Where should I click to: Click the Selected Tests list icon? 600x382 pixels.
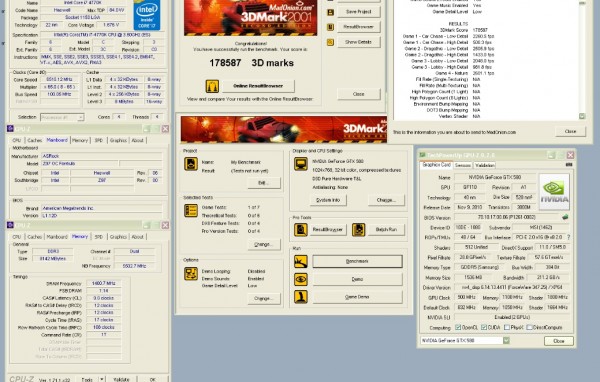pyautogui.click(x=191, y=210)
